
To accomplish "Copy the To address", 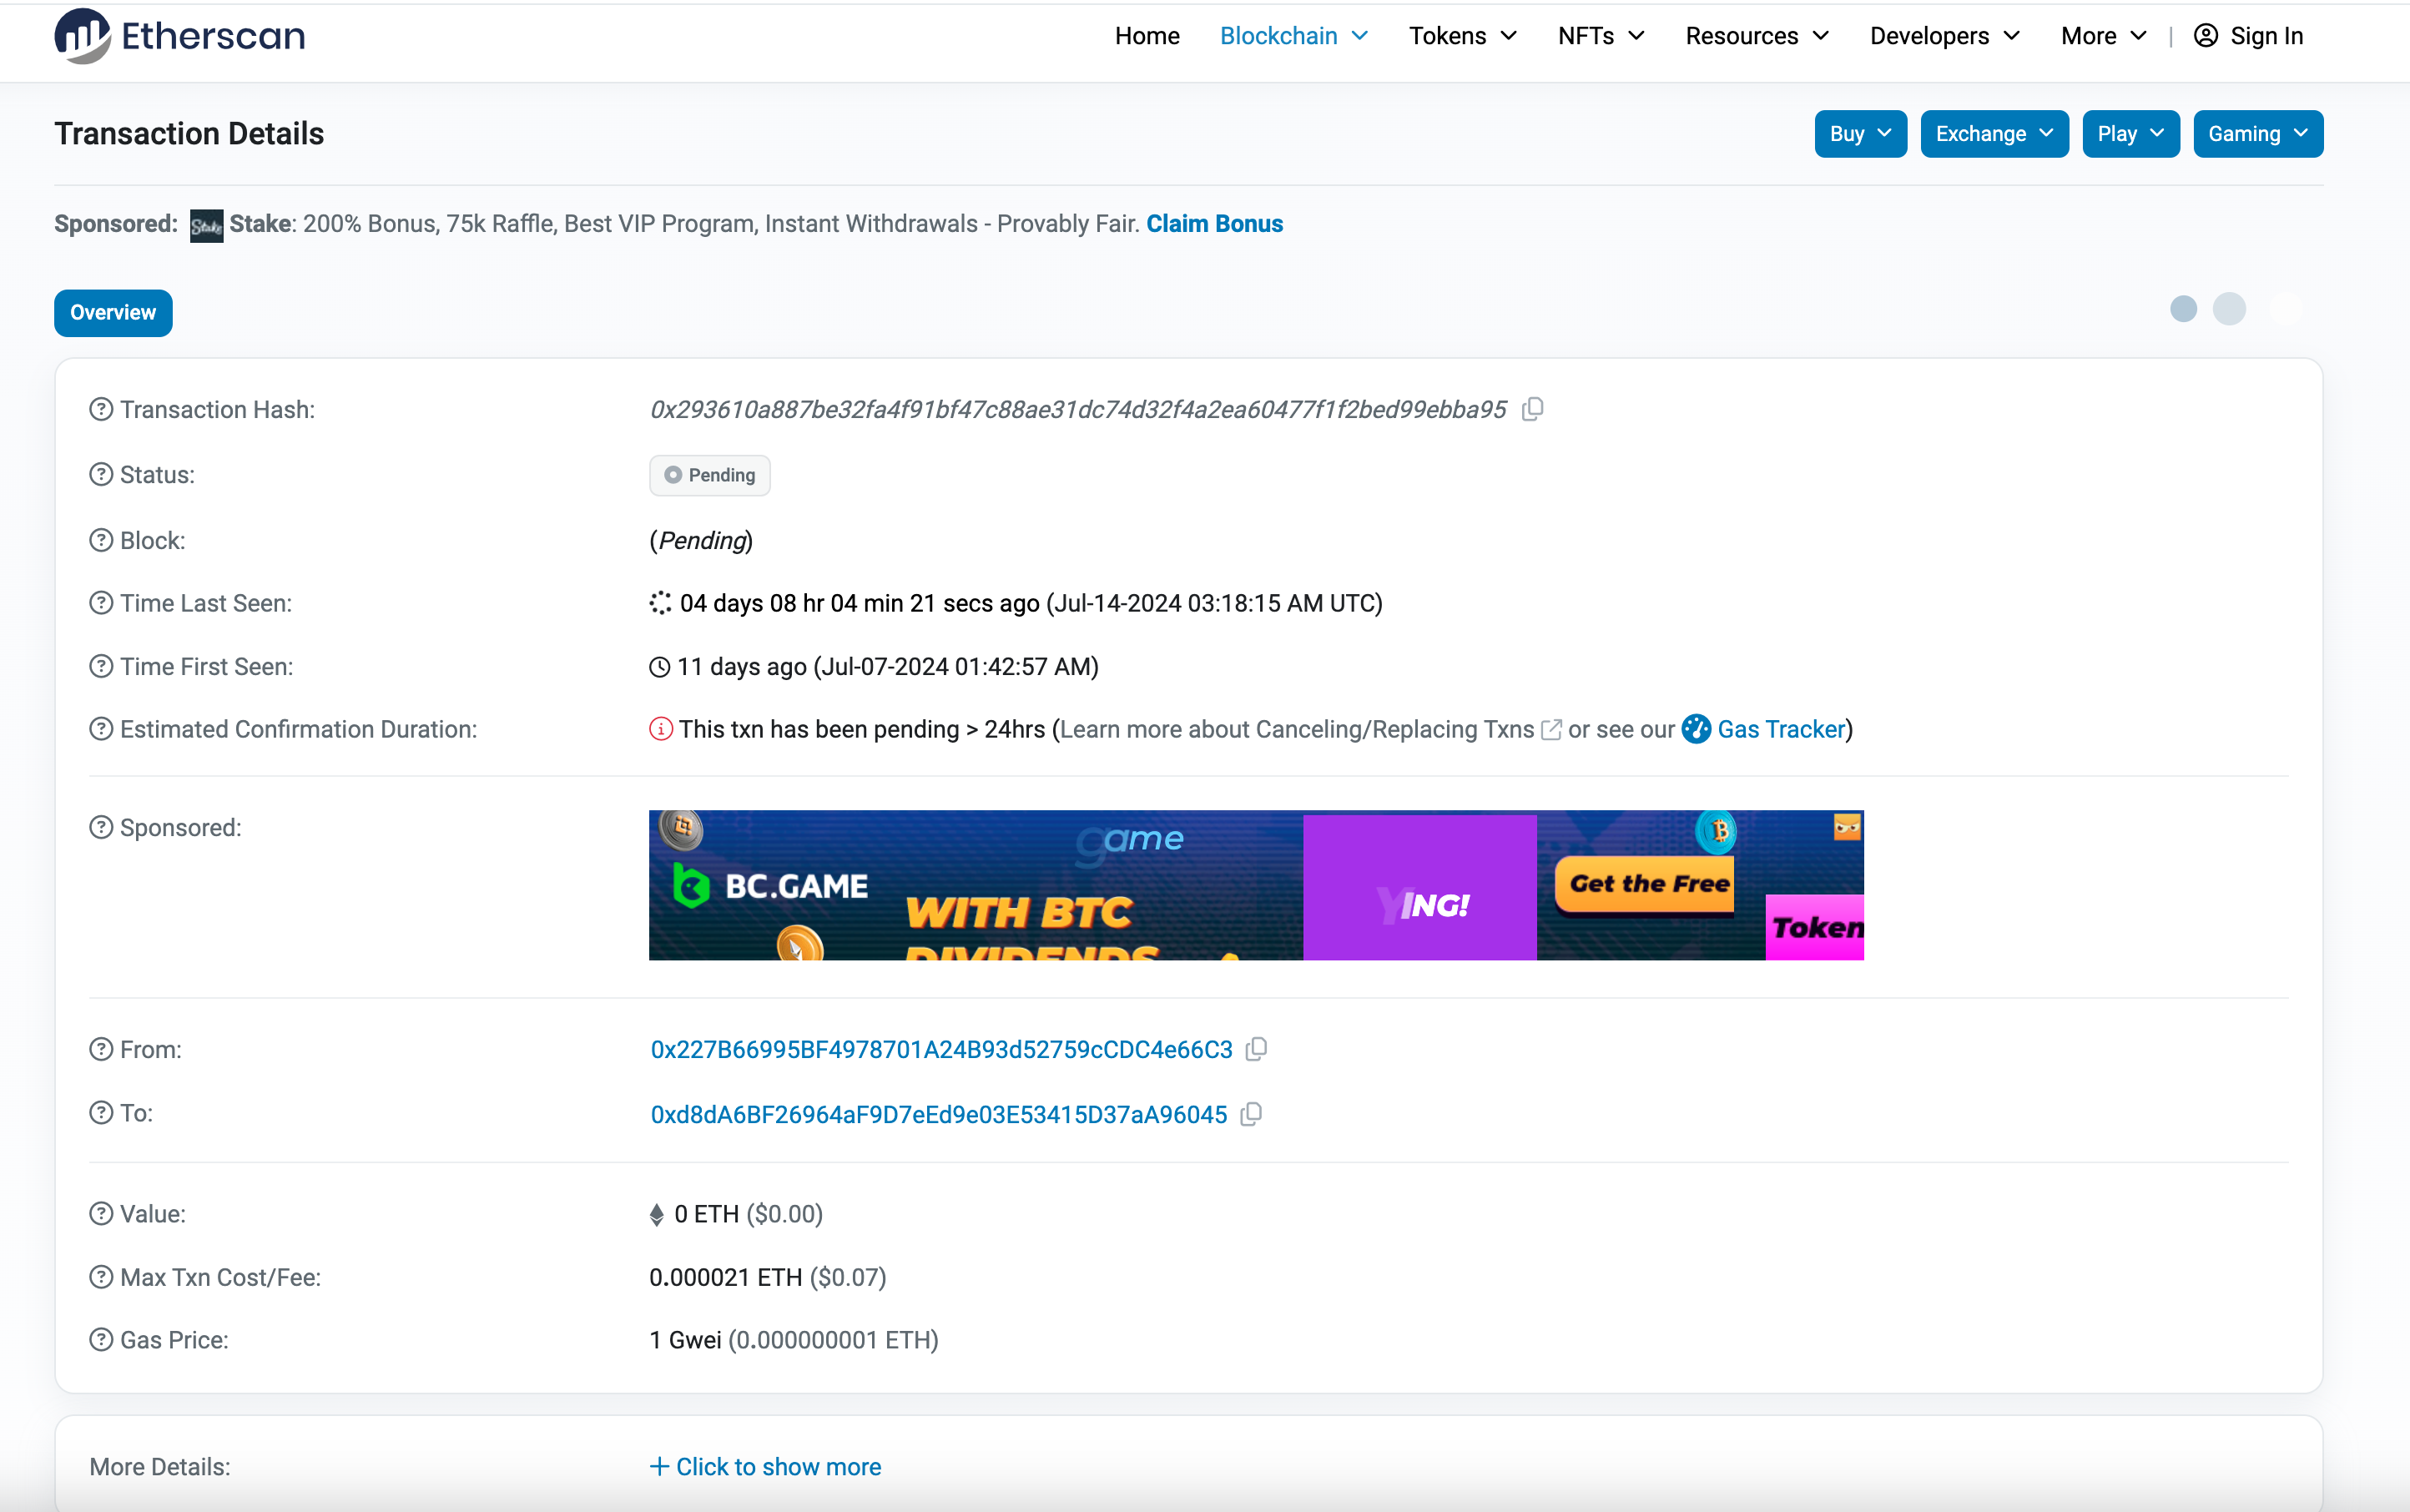I will pyautogui.click(x=1251, y=1114).
